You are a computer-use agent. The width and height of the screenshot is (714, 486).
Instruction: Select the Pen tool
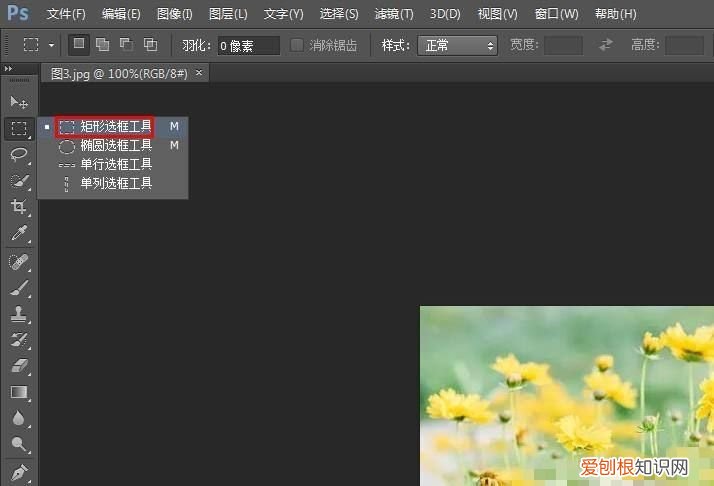[19, 473]
